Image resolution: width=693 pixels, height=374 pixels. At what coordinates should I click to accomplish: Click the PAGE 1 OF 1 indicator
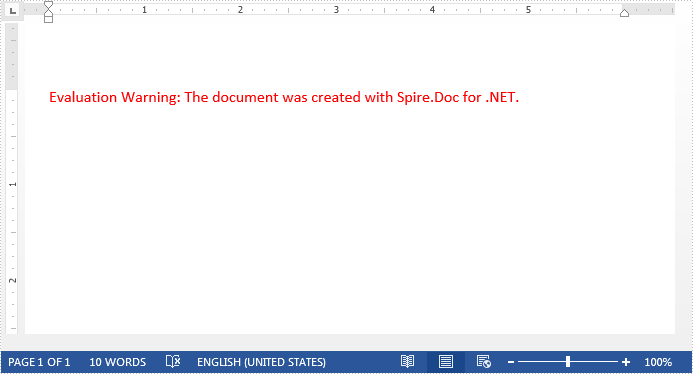coord(39,362)
